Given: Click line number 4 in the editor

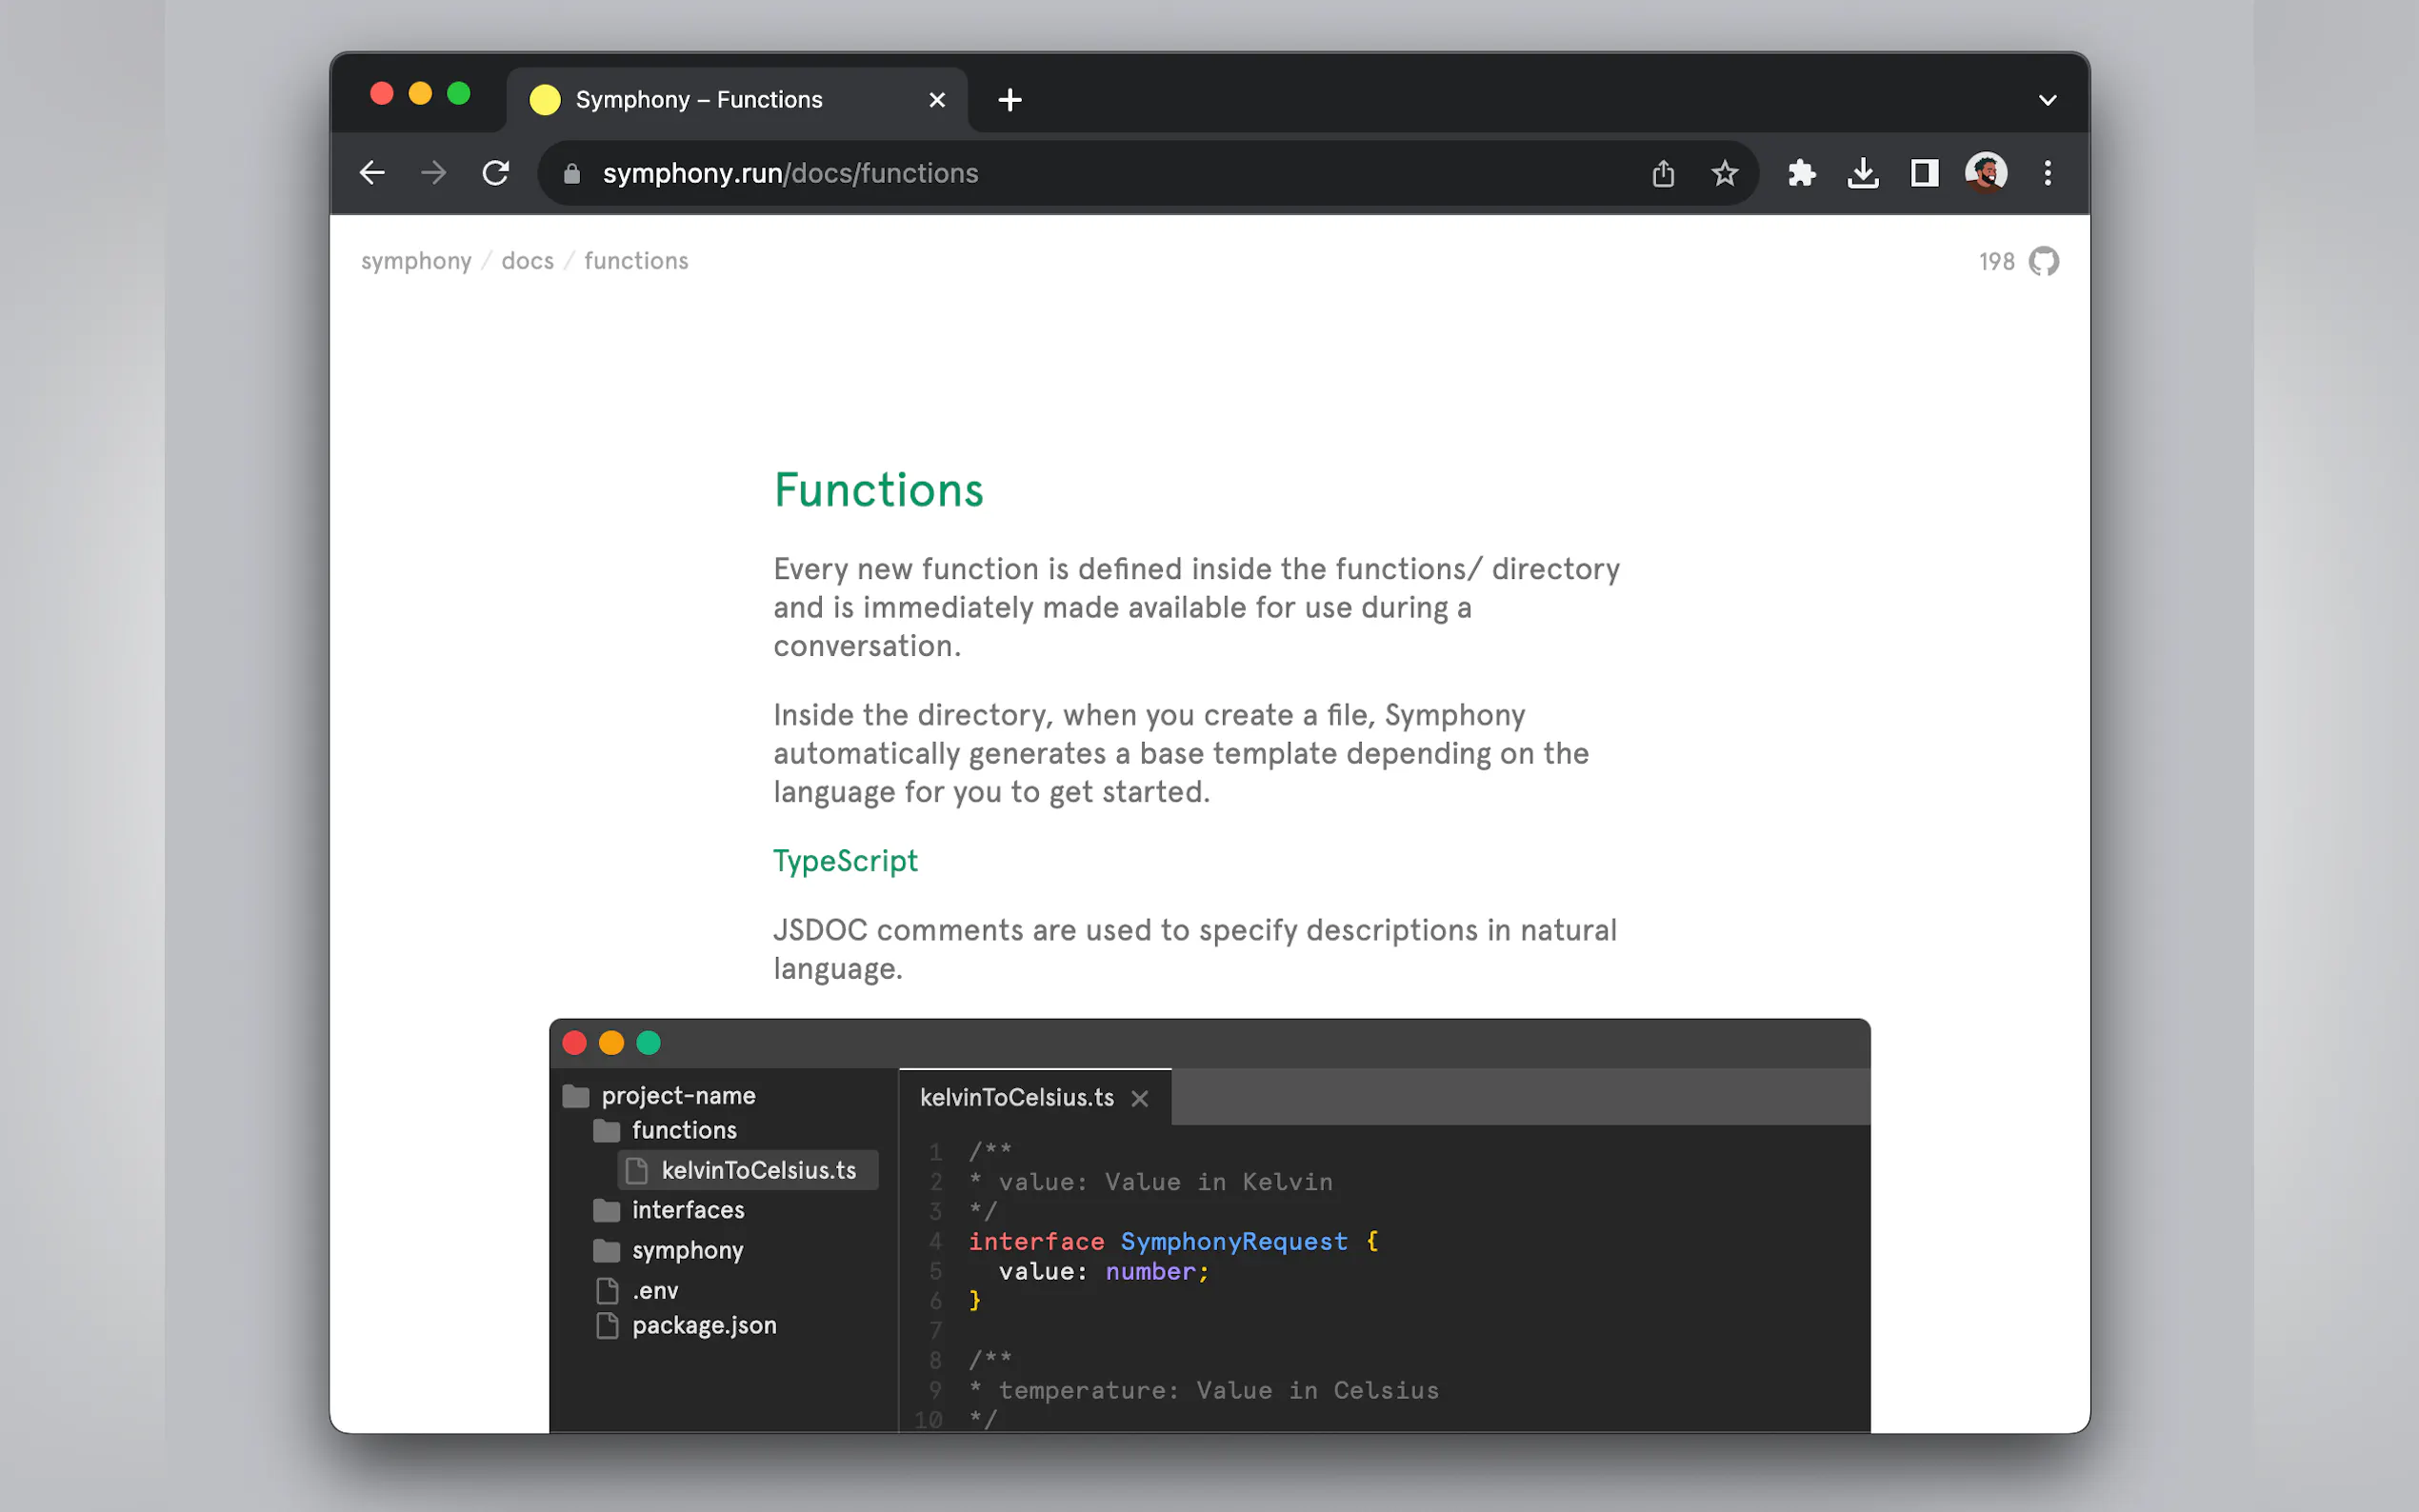Looking at the screenshot, I should point(936,1242).
